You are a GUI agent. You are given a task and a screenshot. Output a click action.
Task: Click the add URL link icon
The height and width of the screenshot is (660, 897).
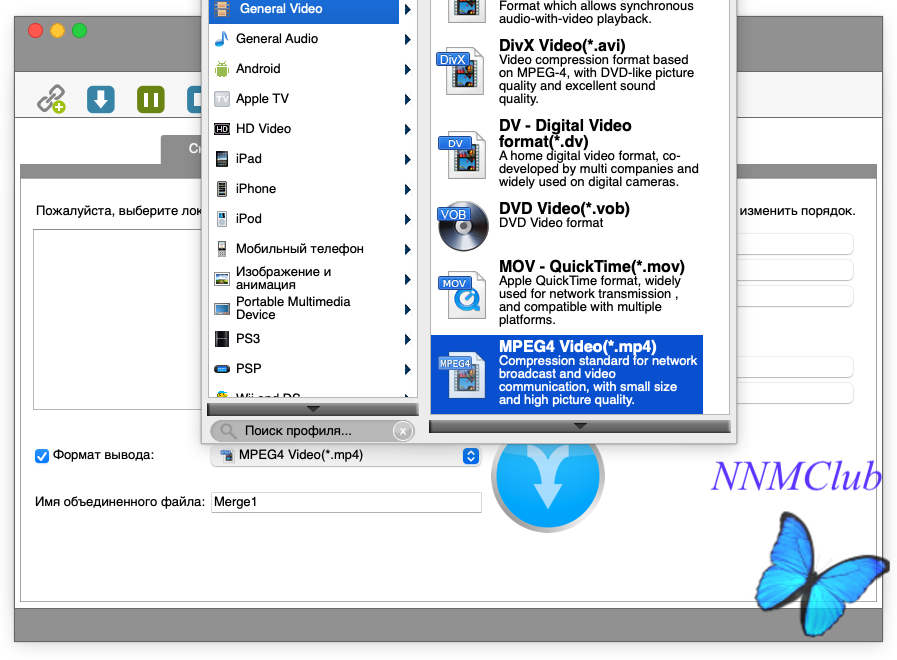51,99
